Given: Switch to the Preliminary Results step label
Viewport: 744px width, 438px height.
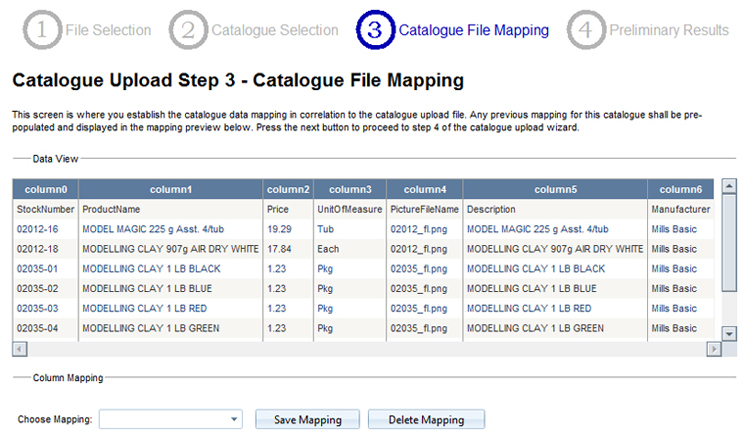Looking at the screenshot, I should click(669, 30).
